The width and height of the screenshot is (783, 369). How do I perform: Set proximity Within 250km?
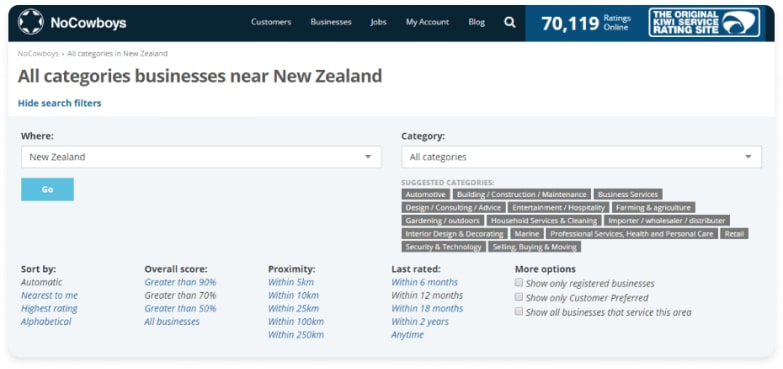pos(296,335)
